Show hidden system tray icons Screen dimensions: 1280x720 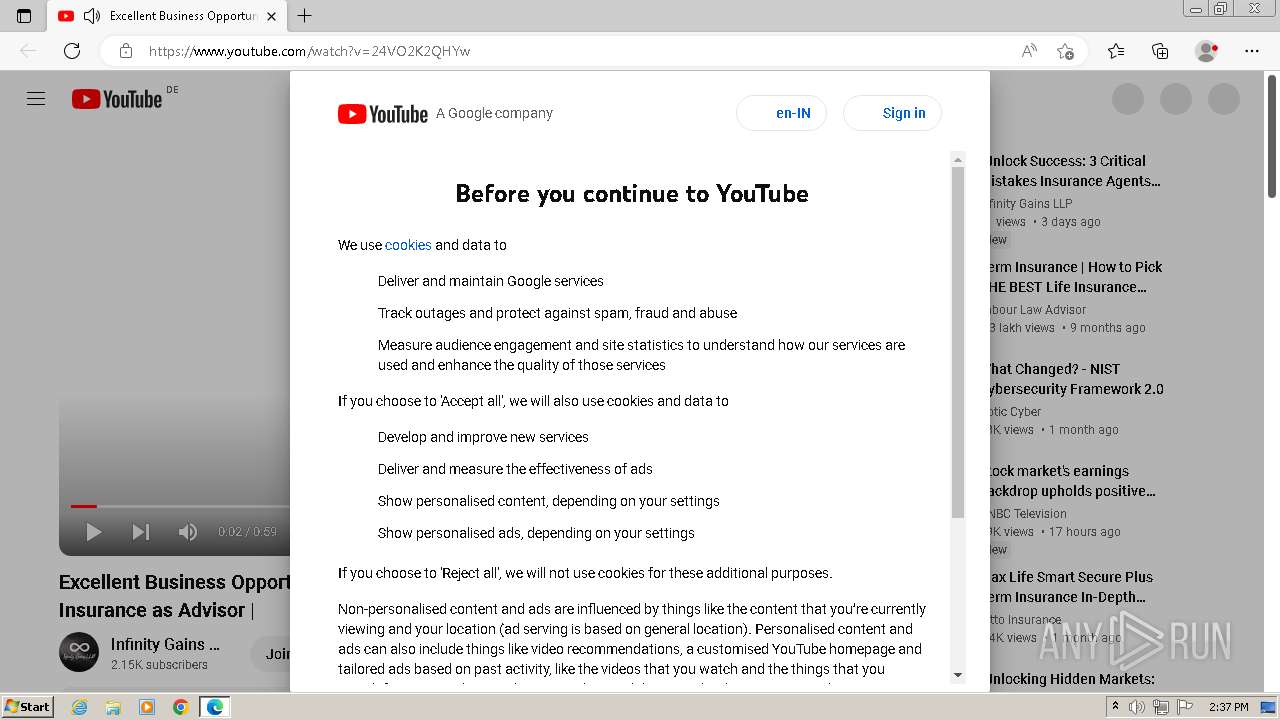1116,707
